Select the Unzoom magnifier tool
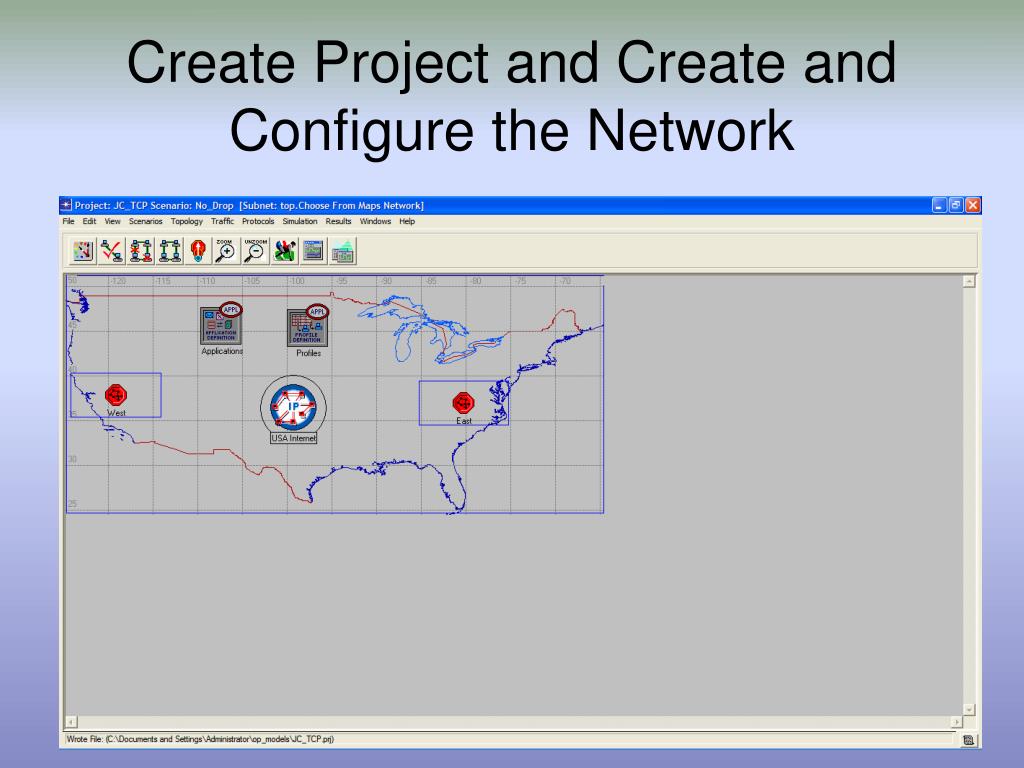 (x=255, y=251)
